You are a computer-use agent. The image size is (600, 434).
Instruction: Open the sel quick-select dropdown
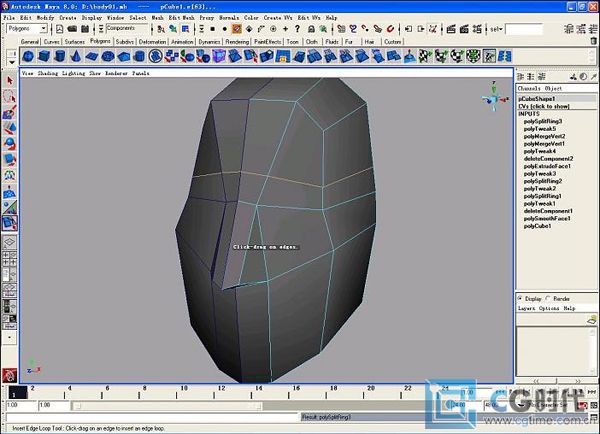point(496,29)
